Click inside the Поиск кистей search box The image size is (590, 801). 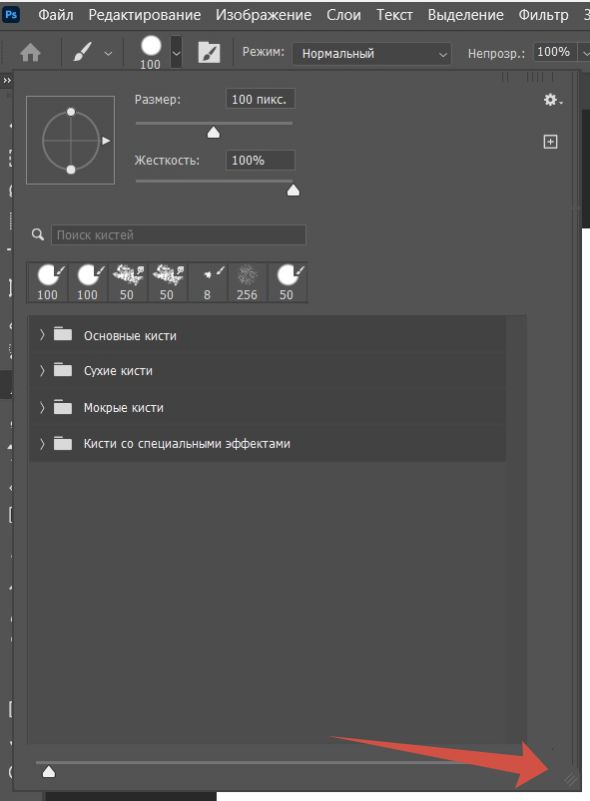pos(178,235)
